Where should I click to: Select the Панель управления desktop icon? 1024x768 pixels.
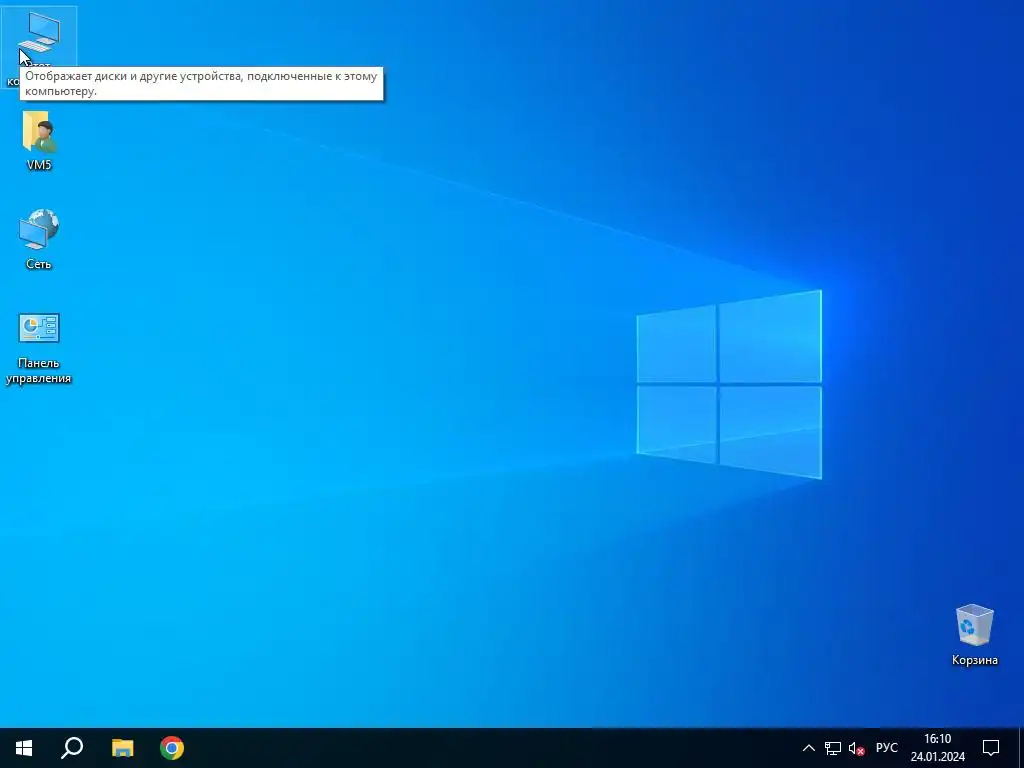pos(39,328)
